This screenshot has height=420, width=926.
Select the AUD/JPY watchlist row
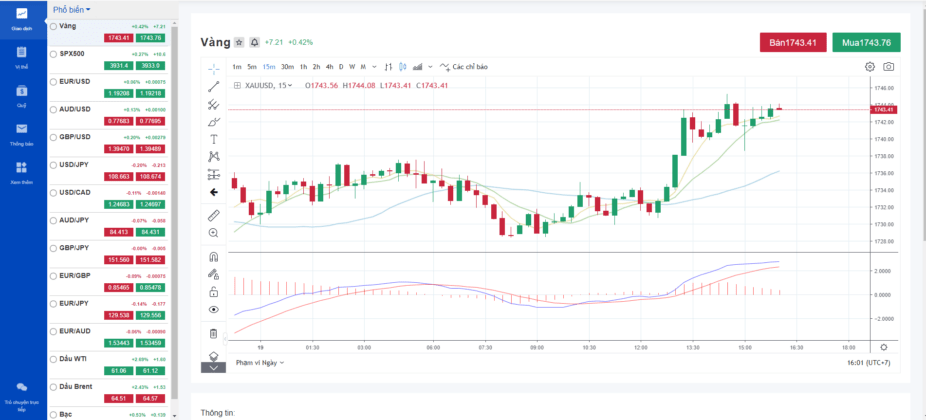[x=108, y=226]
